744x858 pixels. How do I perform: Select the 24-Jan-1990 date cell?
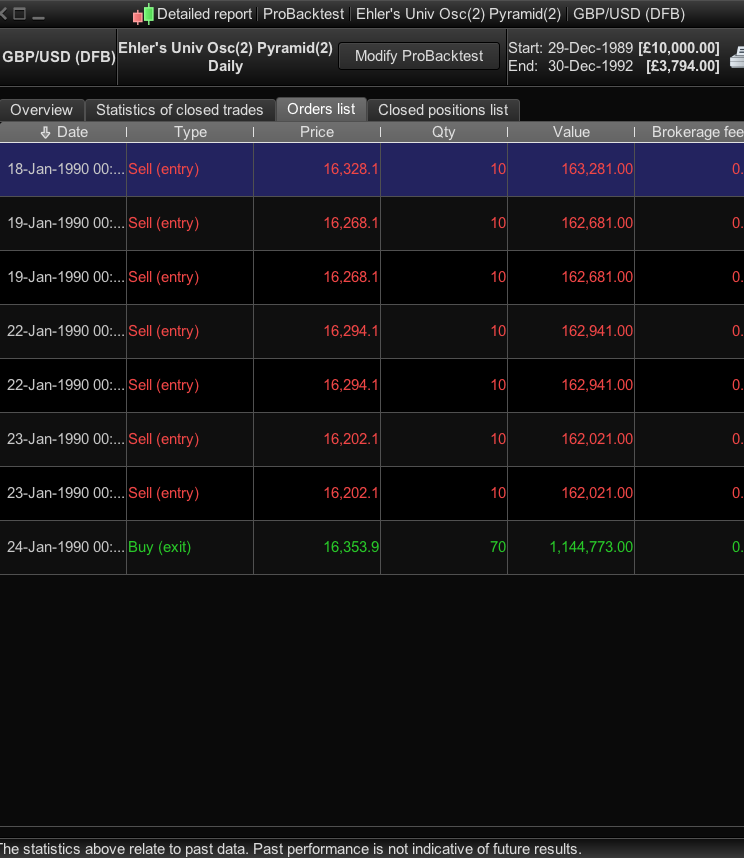tap(63, 547)
